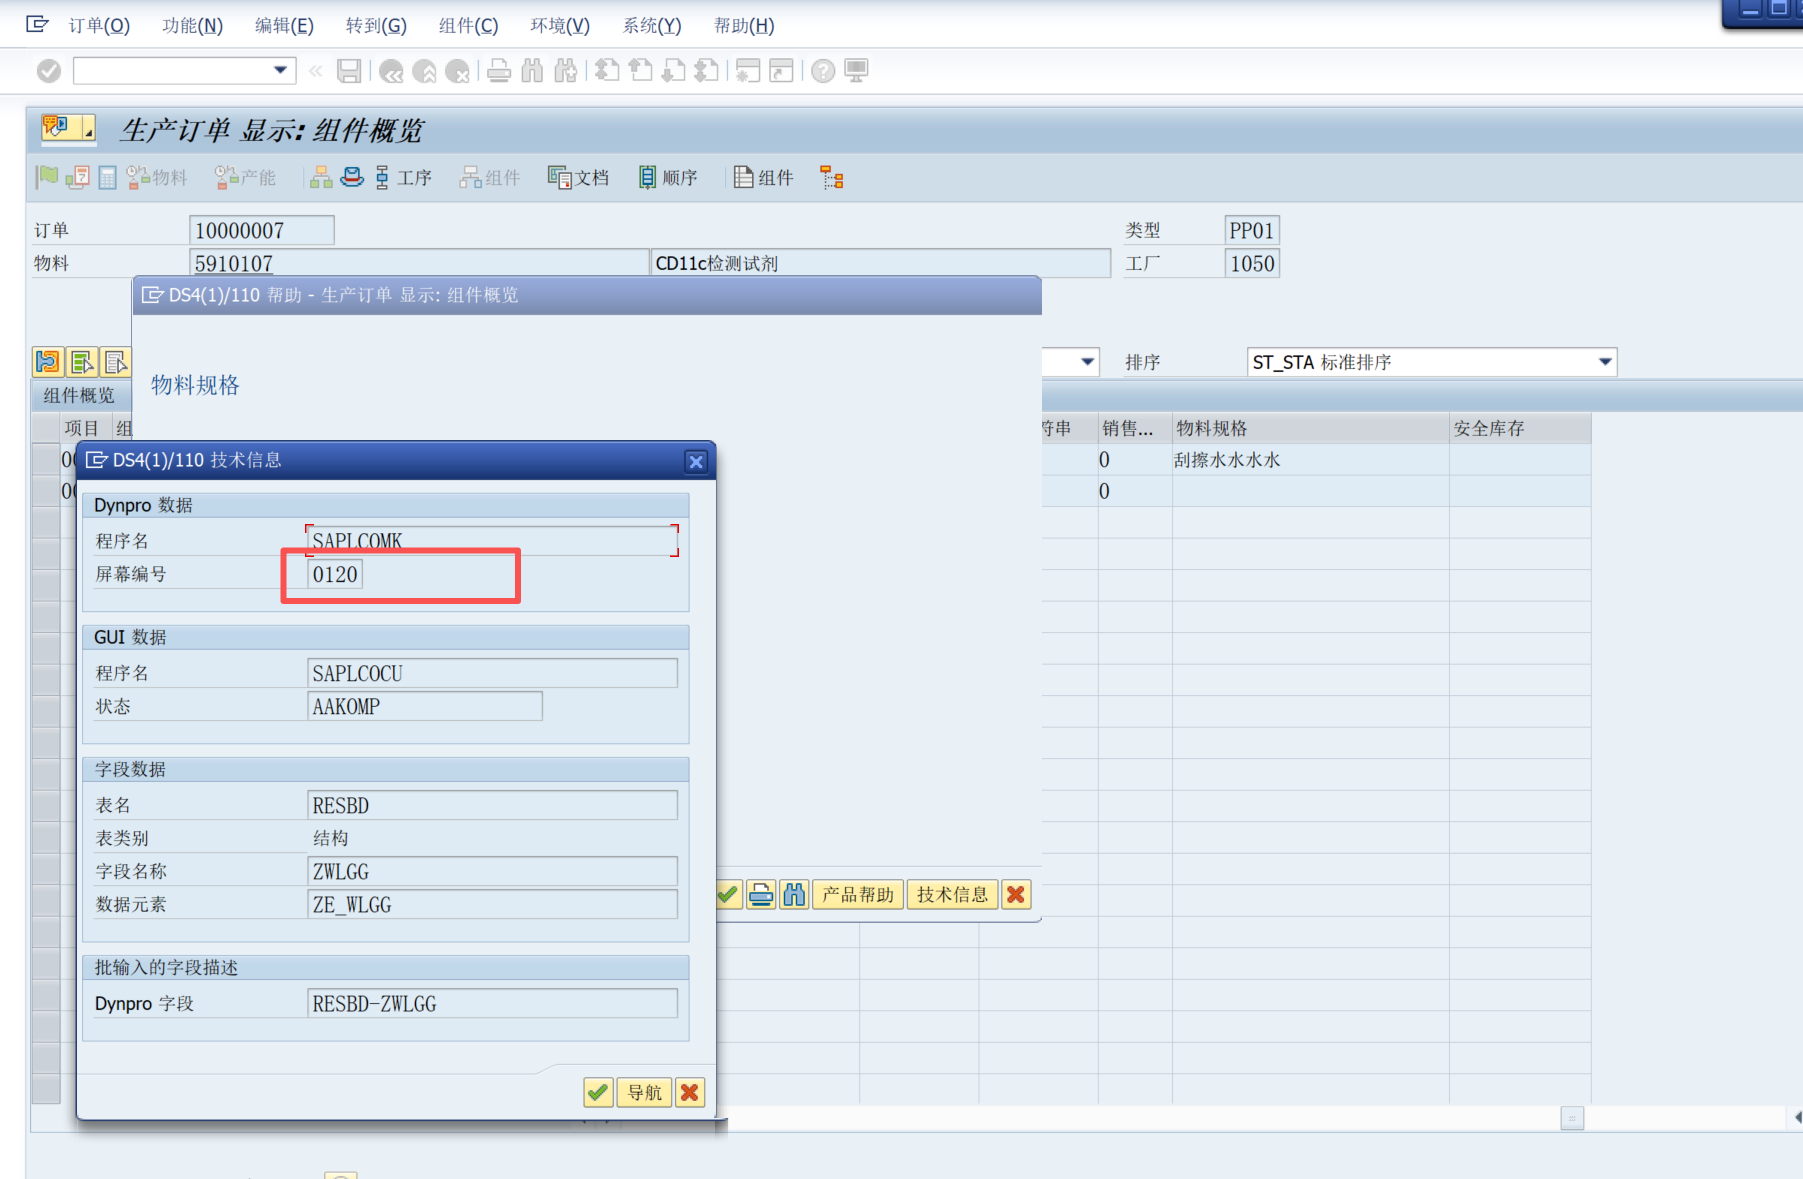This screenshot has width=1803, height=1179.
Task: Open the 转到(G) menu
Action: (x=376, y=25)
